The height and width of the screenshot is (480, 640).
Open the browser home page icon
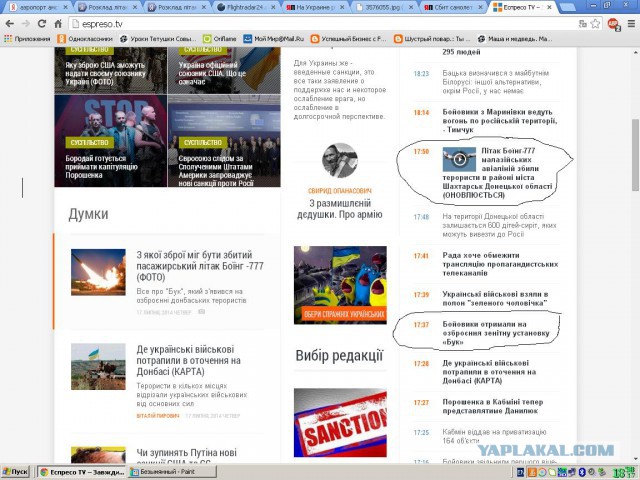coord(58,24)
